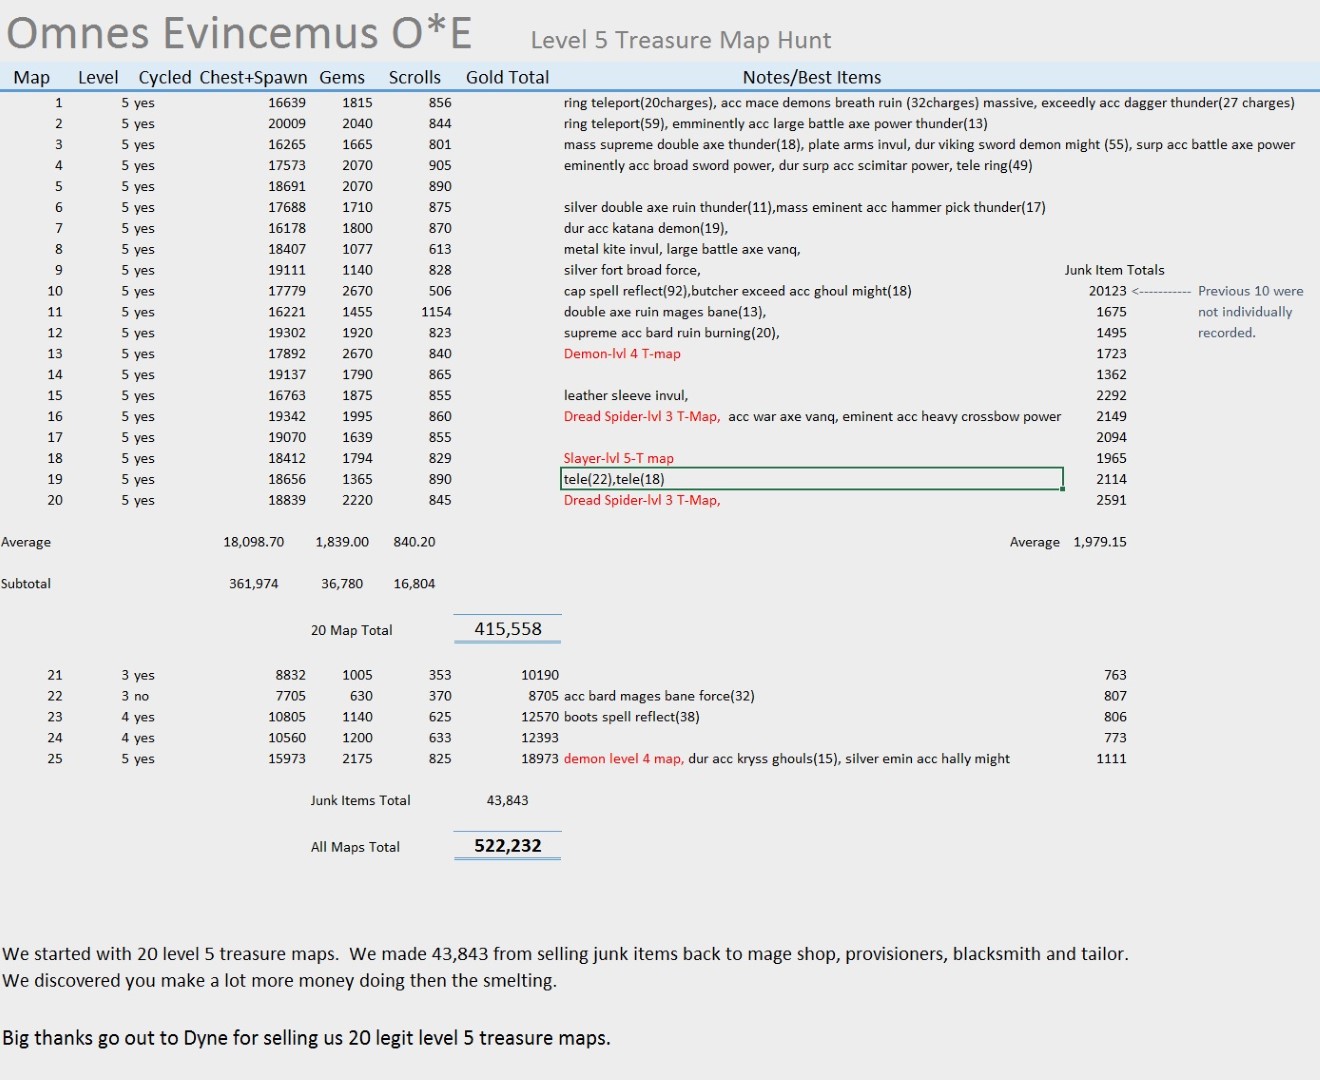1320x1080 pixels.
Task: Click the Map column header
Action: click(x=32, y=77)
